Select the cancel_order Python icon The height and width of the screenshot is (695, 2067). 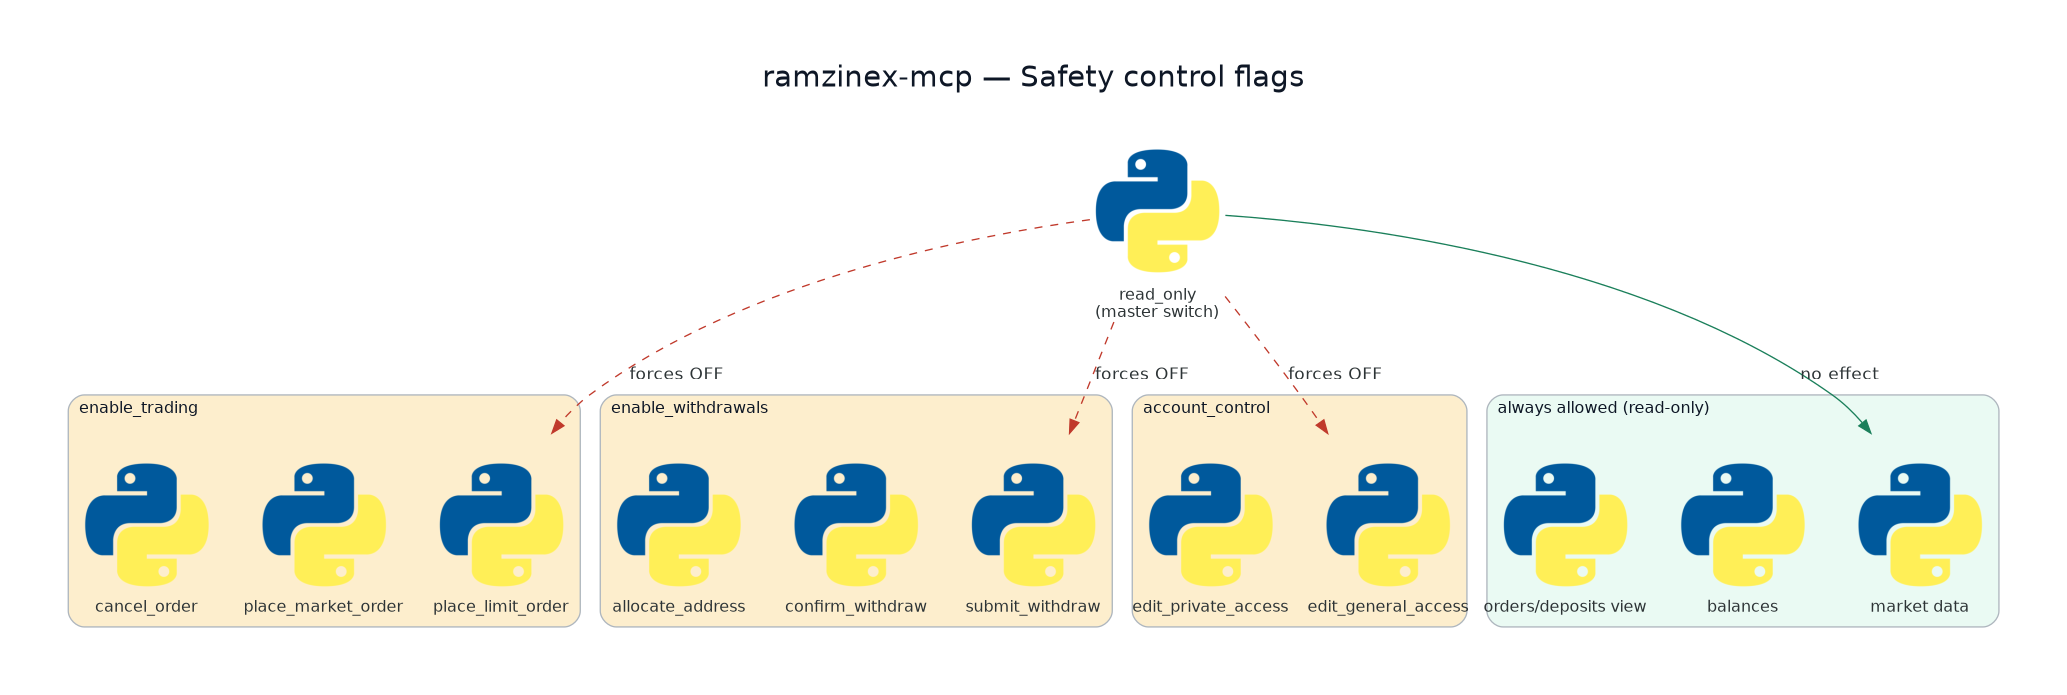[146, 525]
